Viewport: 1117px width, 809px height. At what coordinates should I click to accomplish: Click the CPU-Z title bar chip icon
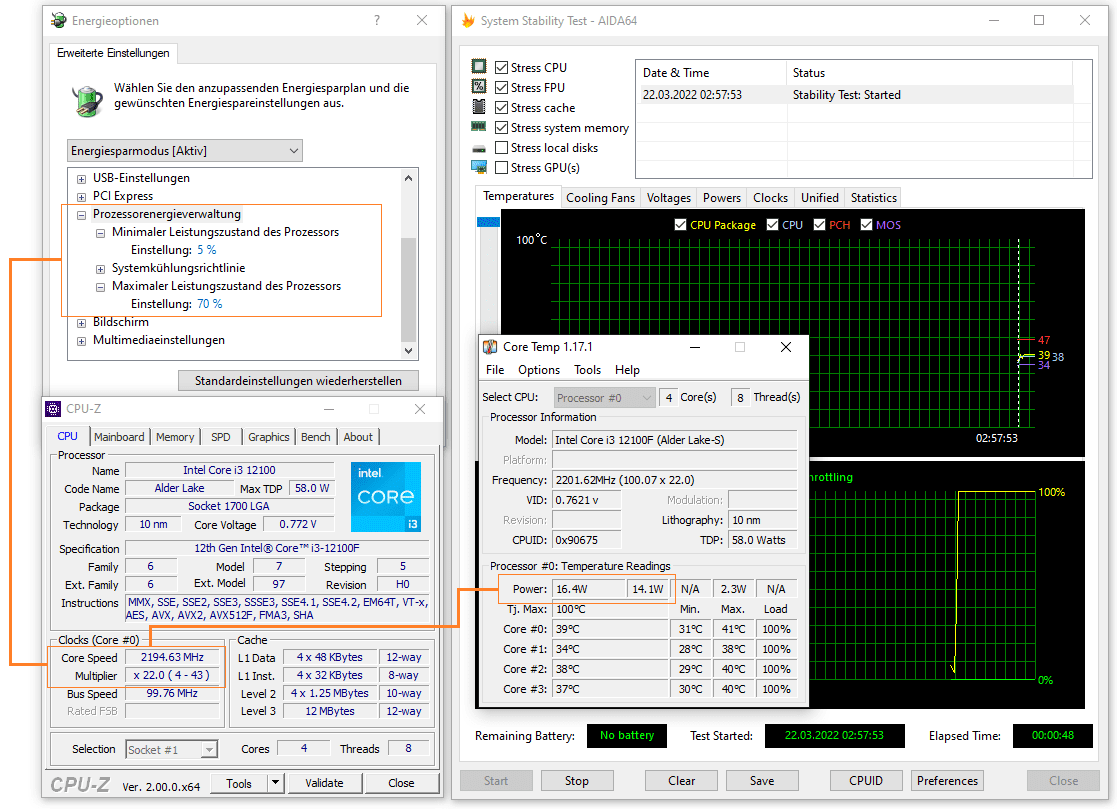point(53,409)
